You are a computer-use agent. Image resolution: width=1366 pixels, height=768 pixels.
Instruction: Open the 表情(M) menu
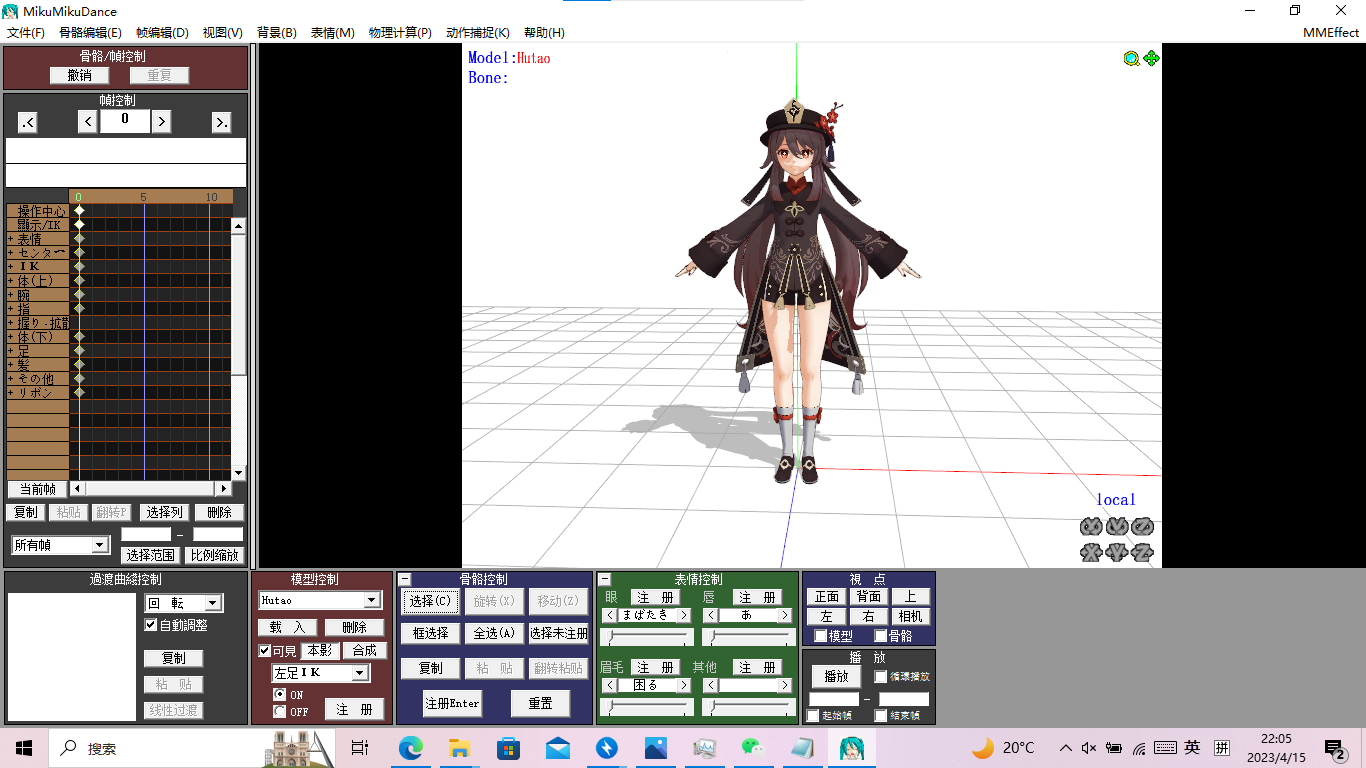(x=332, y=33)
